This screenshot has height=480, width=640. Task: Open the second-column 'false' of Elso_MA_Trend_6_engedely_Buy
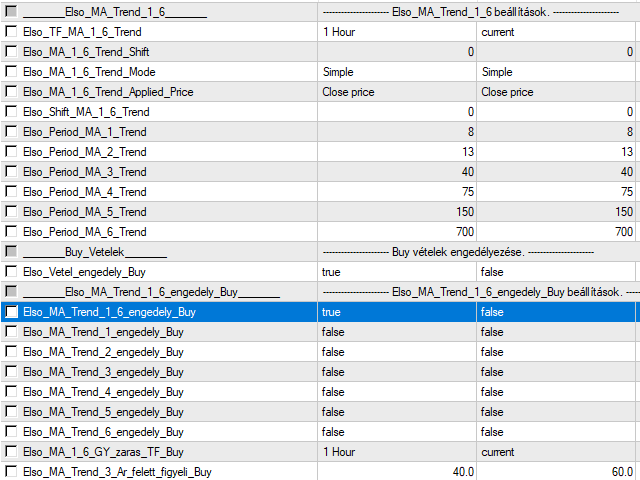click(x=556, y=432)
